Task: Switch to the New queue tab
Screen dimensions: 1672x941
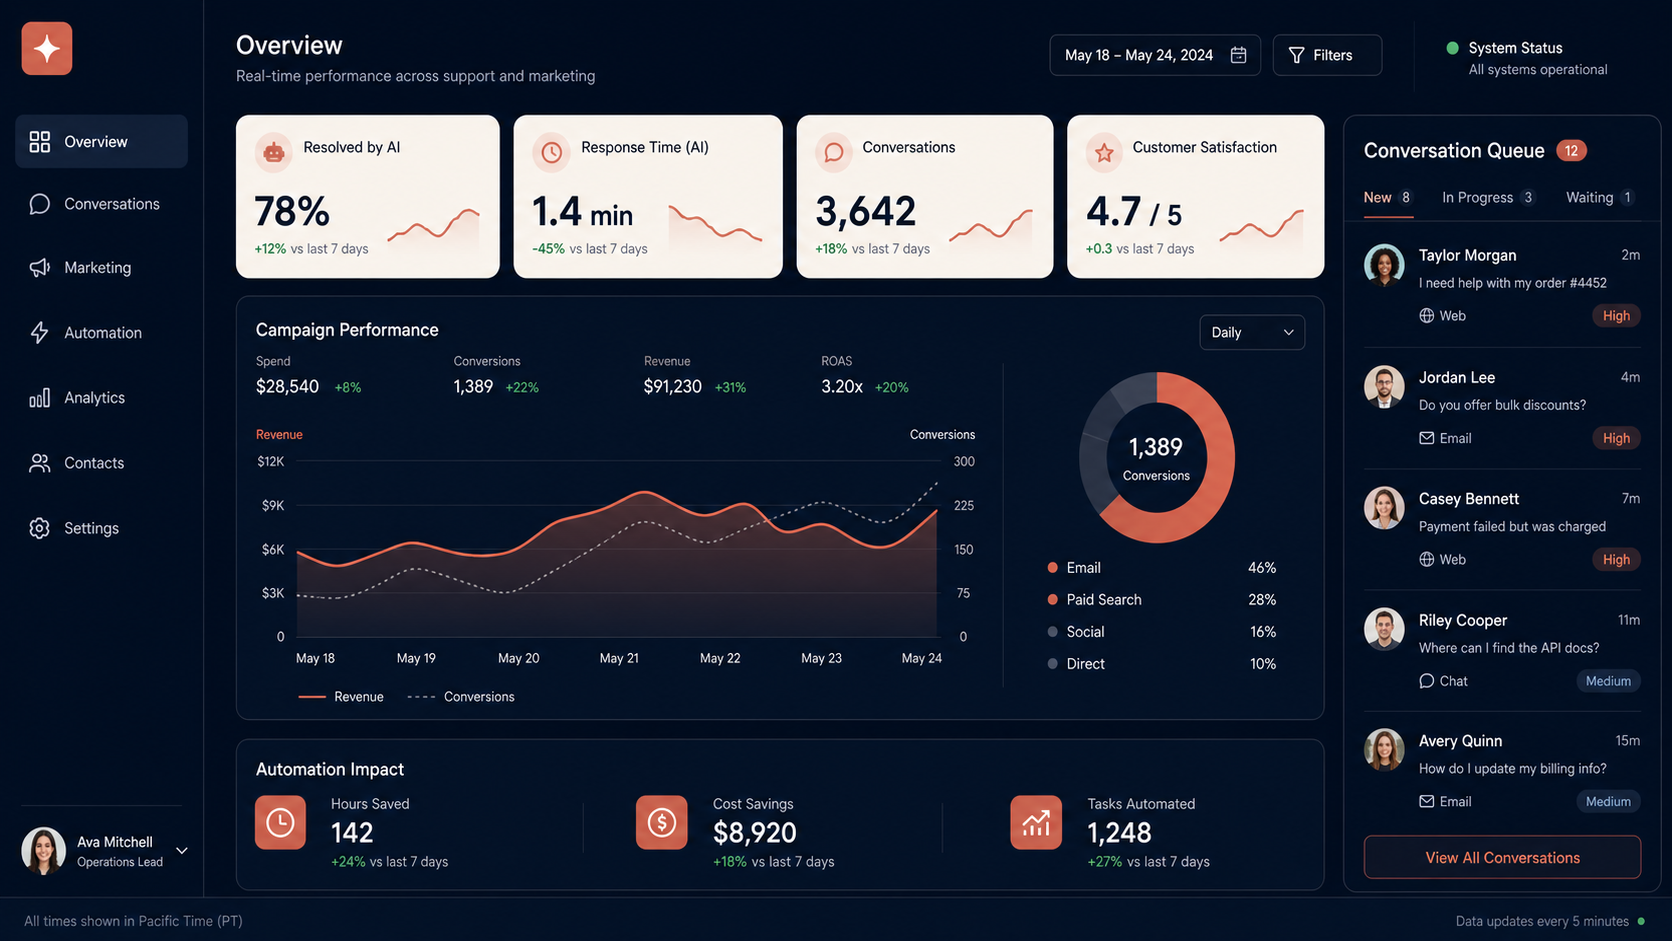Action: [1388, 198]
